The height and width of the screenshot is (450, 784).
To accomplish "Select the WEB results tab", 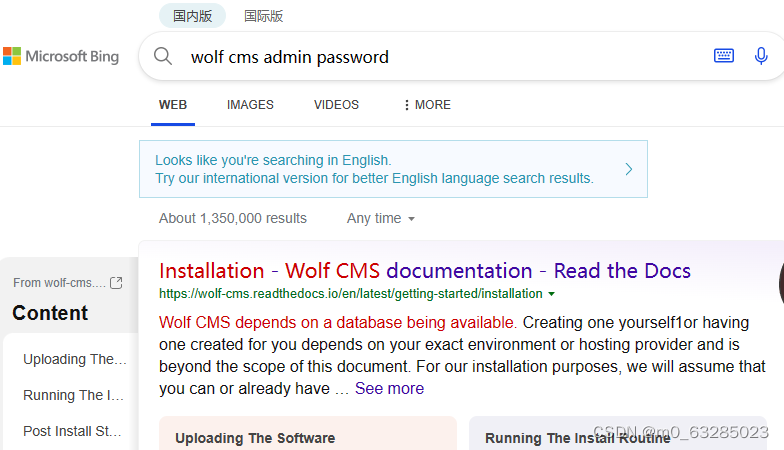I will tap(173, 105).
